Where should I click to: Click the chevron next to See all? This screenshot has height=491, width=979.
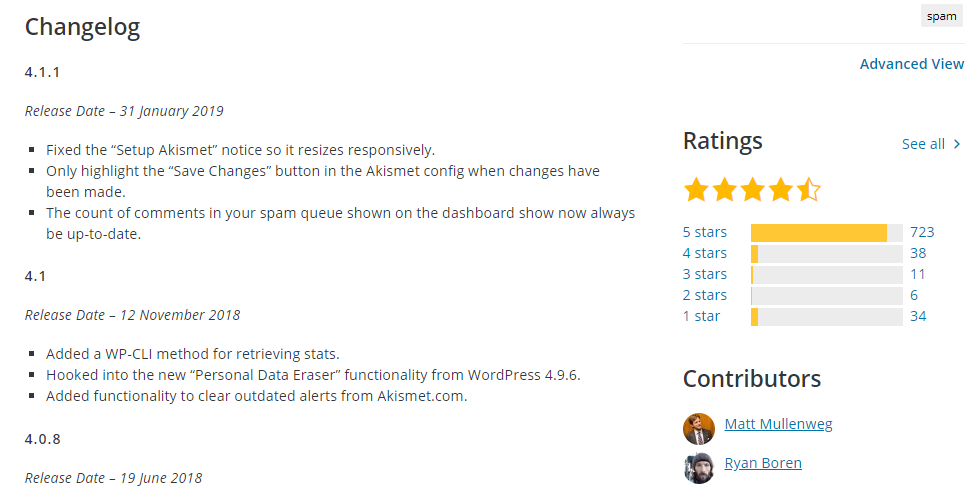coord(957,144)
